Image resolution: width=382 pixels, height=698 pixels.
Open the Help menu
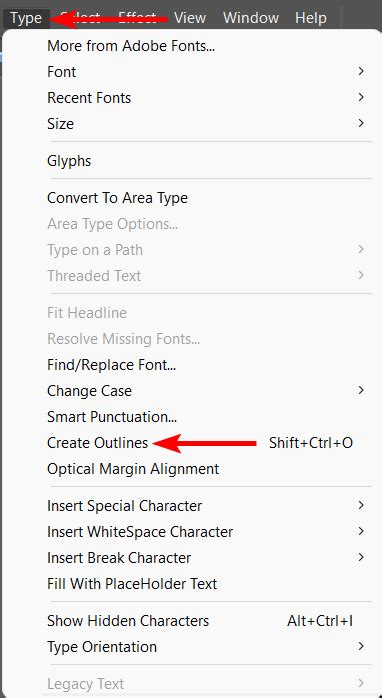[310, 18]
